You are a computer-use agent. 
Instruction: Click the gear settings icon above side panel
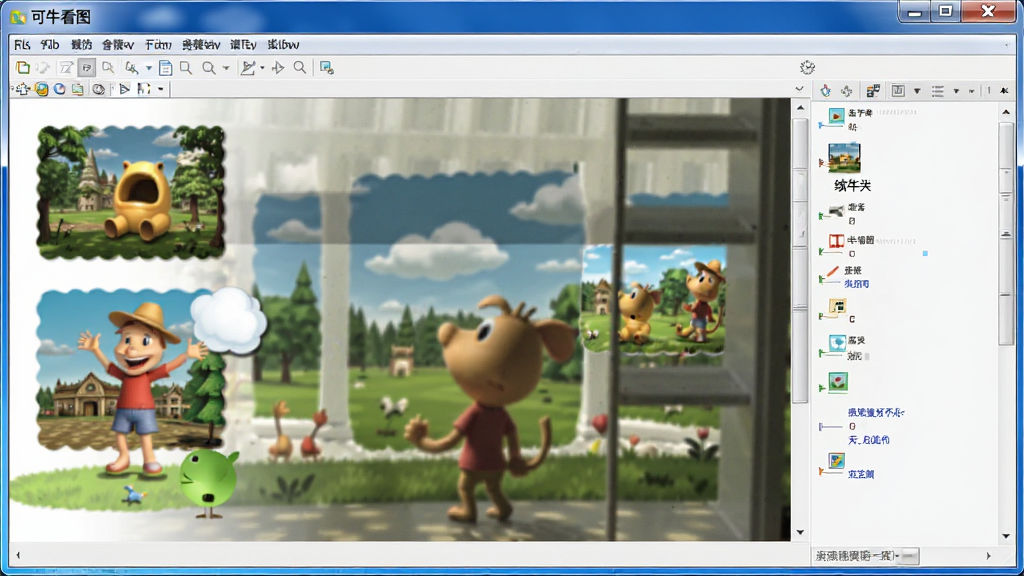pos(807,67)
